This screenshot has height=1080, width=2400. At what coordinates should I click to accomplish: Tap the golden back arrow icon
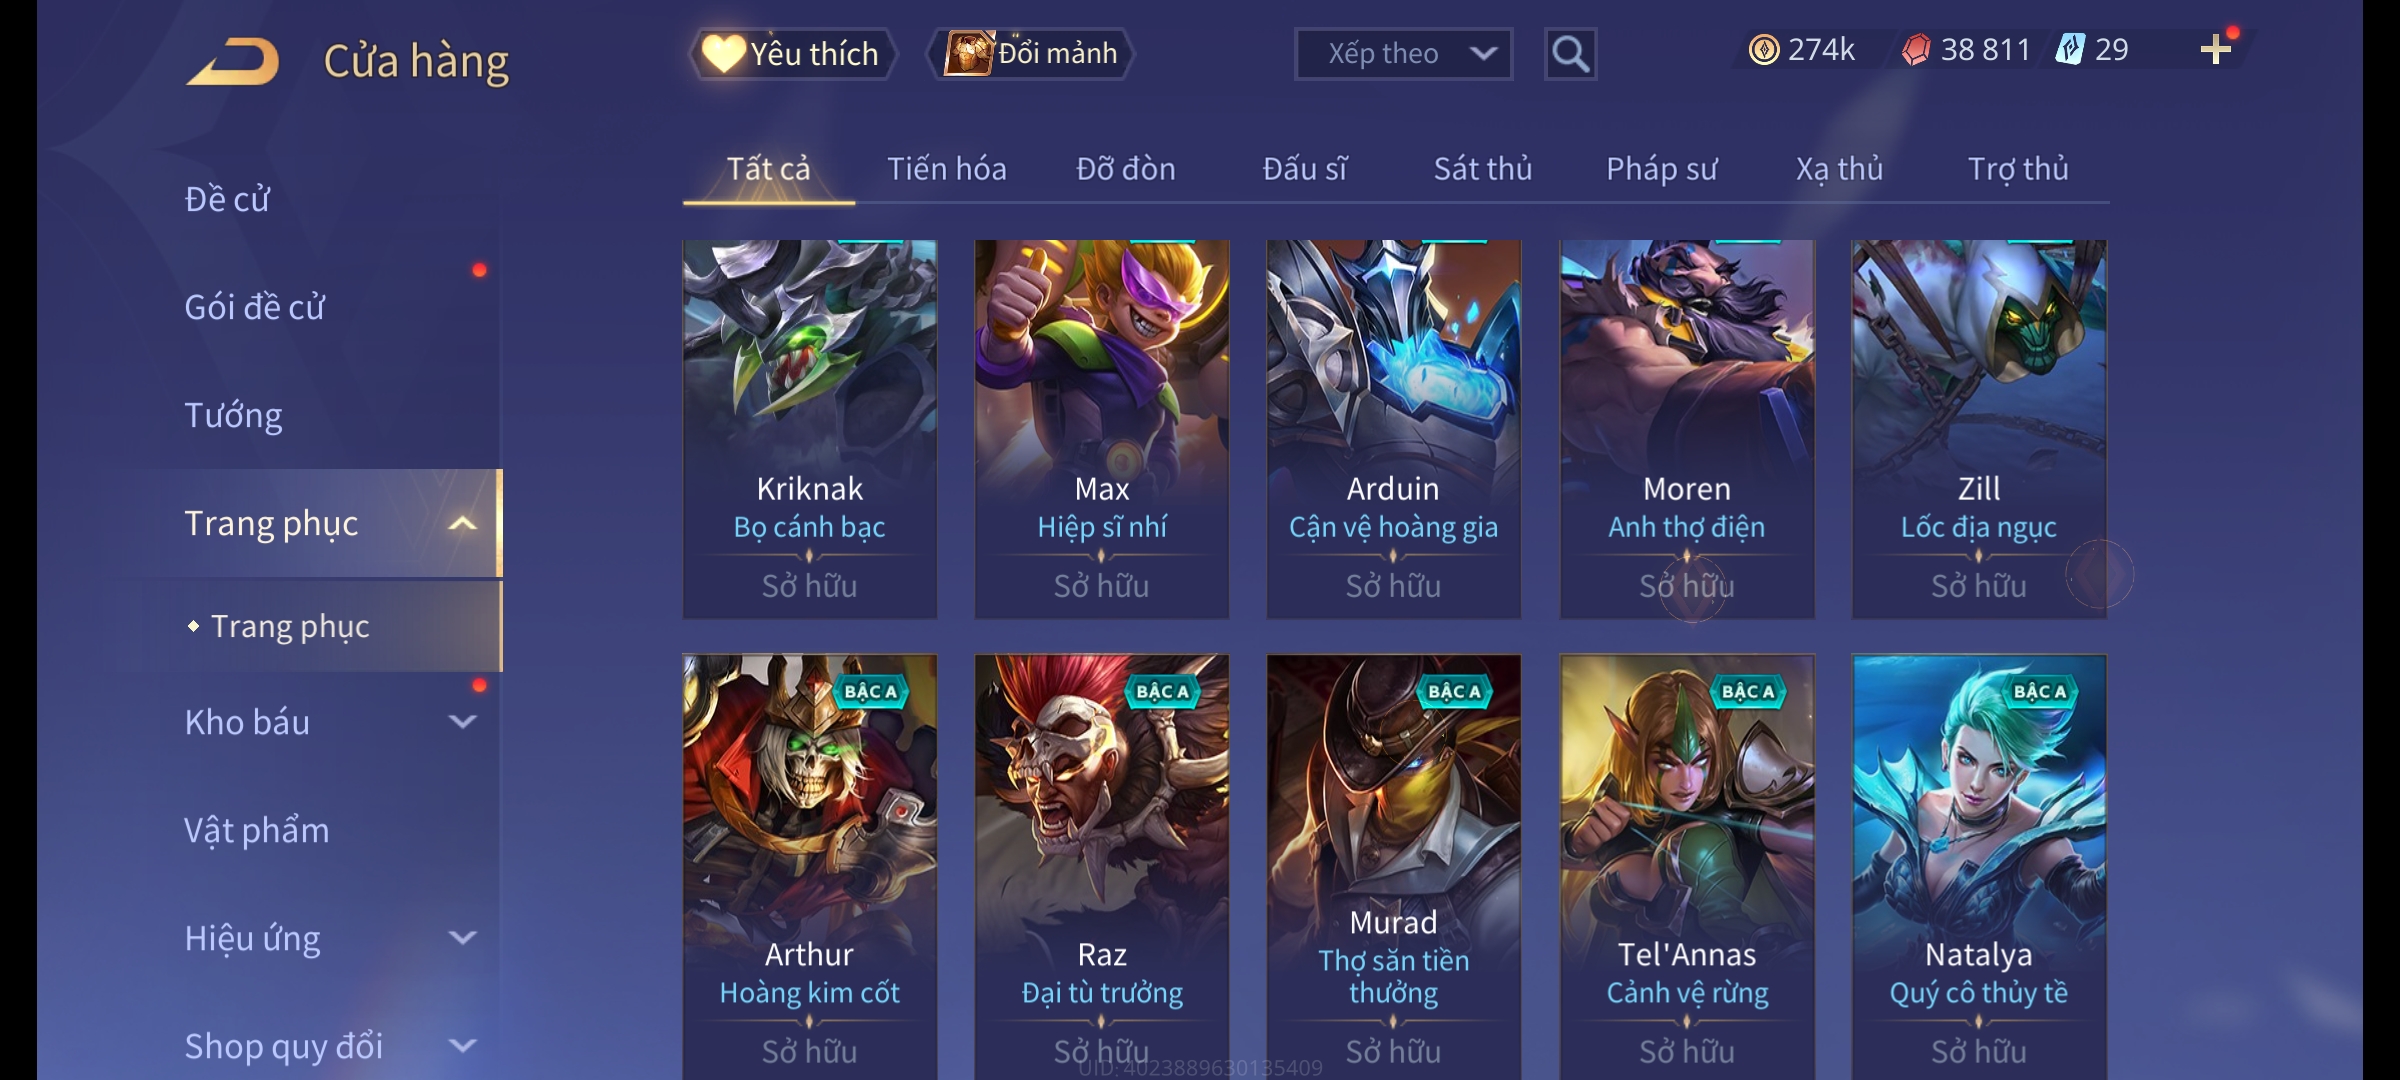pyautogui.click(x=232, y=61)
